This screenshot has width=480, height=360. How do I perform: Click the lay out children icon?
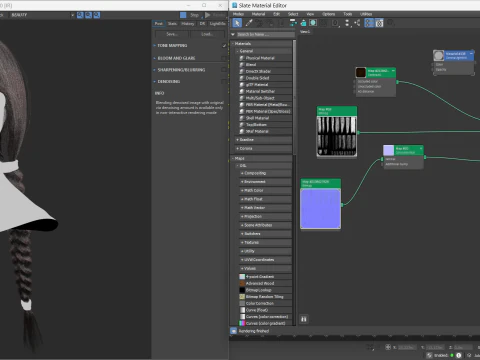(x=357, y=23)
